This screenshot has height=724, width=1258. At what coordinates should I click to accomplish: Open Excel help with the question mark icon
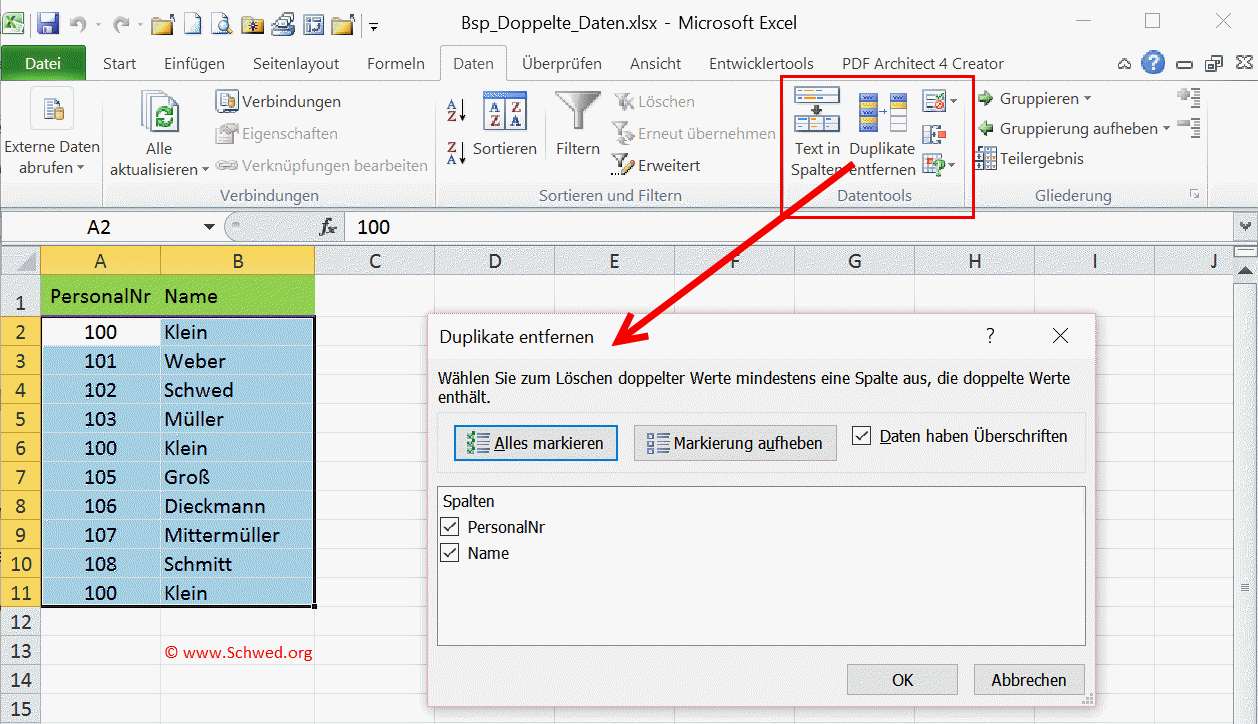pos(1153,63)
